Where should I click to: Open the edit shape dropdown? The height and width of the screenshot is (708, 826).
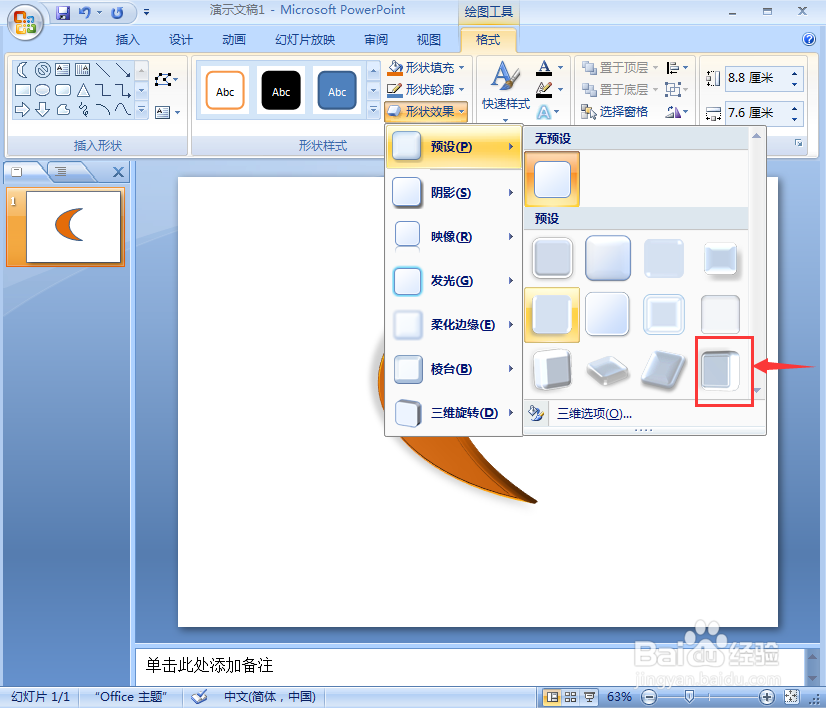point(166,80)
